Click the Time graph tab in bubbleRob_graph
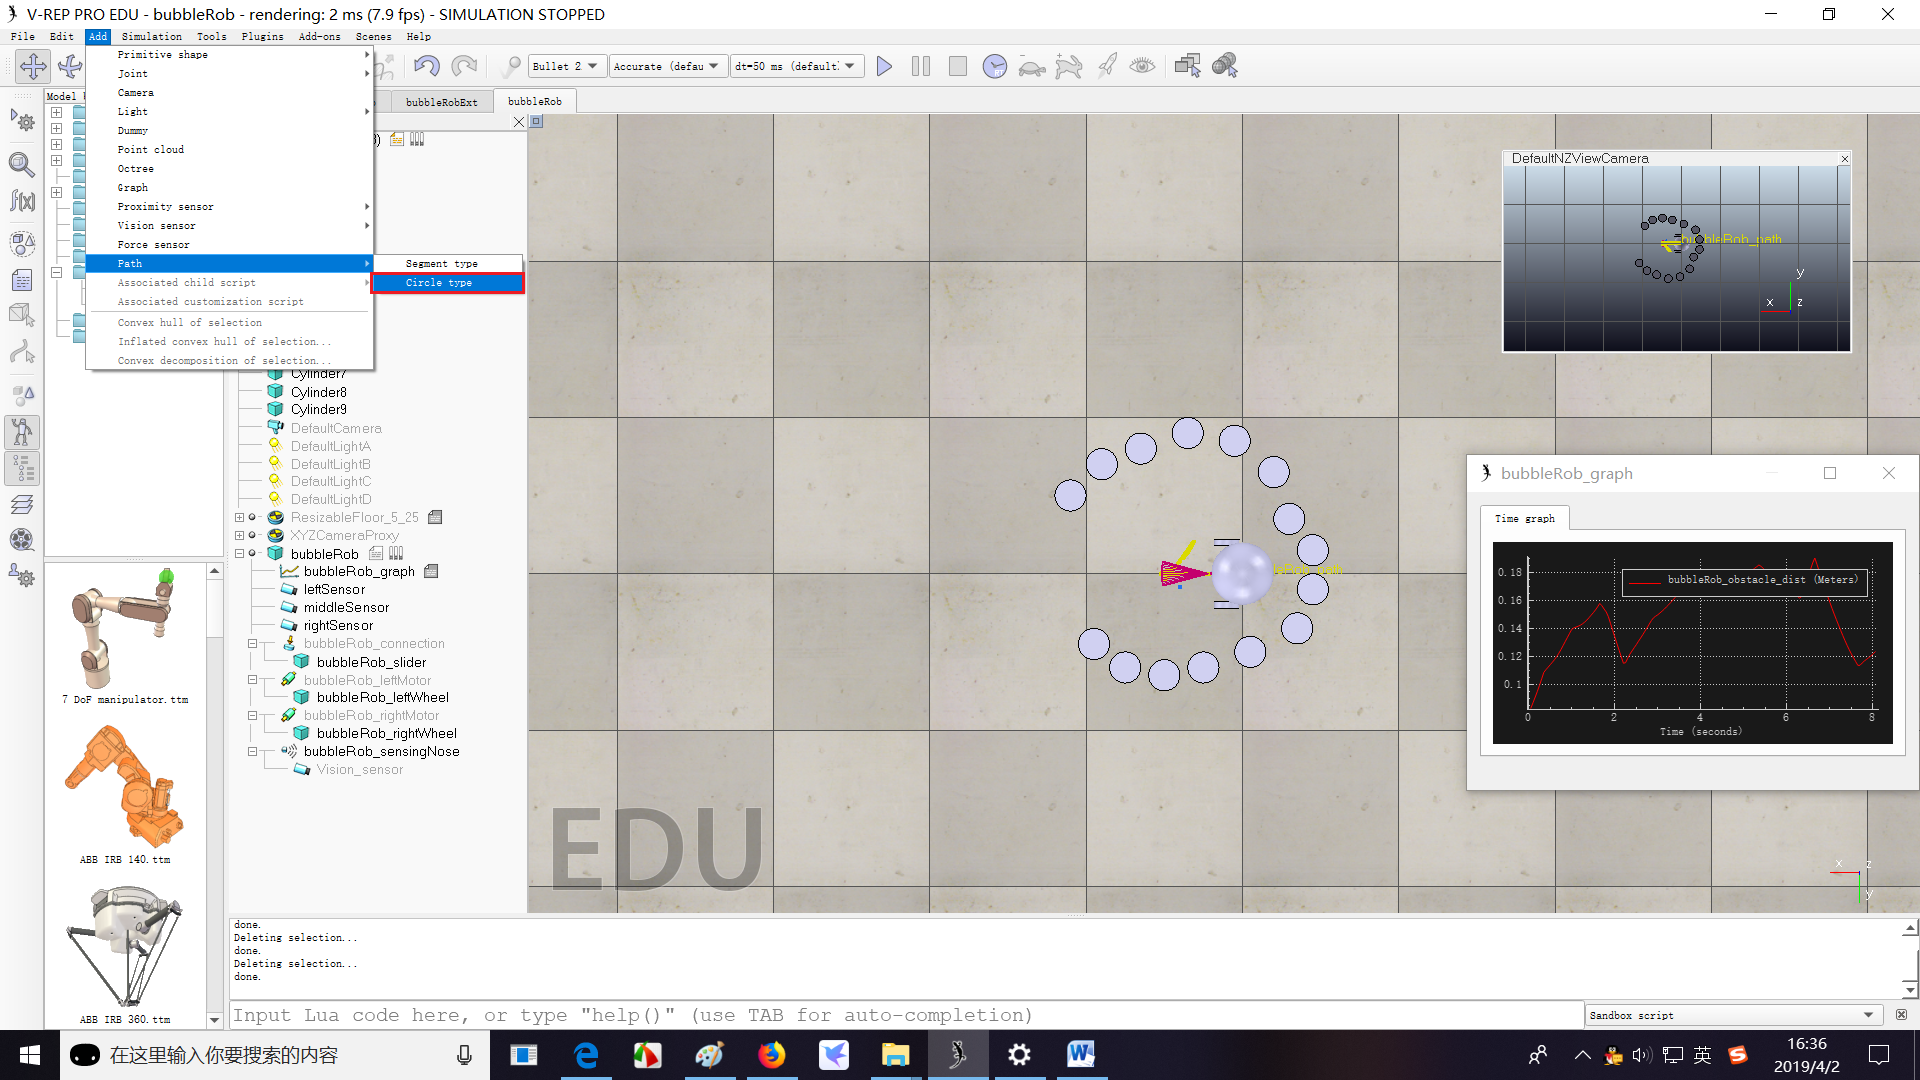Image resolution: width=1920 pixels, height=1080 pixels. tap(1525, 518)
